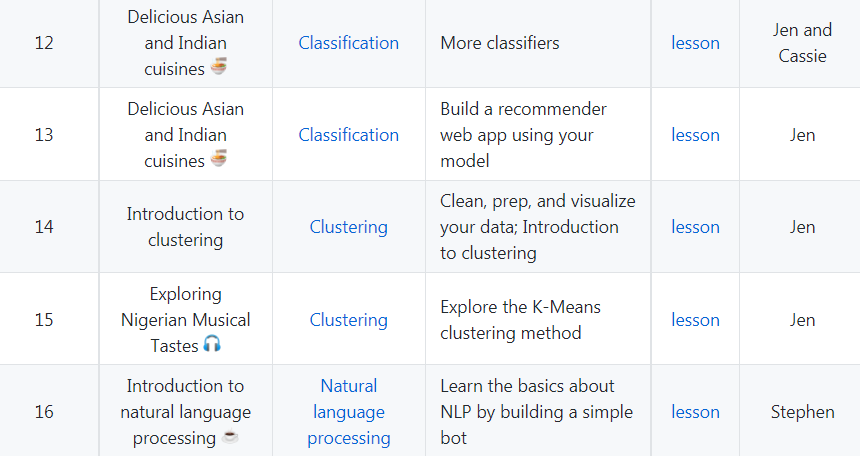Open the Clustering link in row 14
Screen dimensions: 860x456
tap(348, 227)
